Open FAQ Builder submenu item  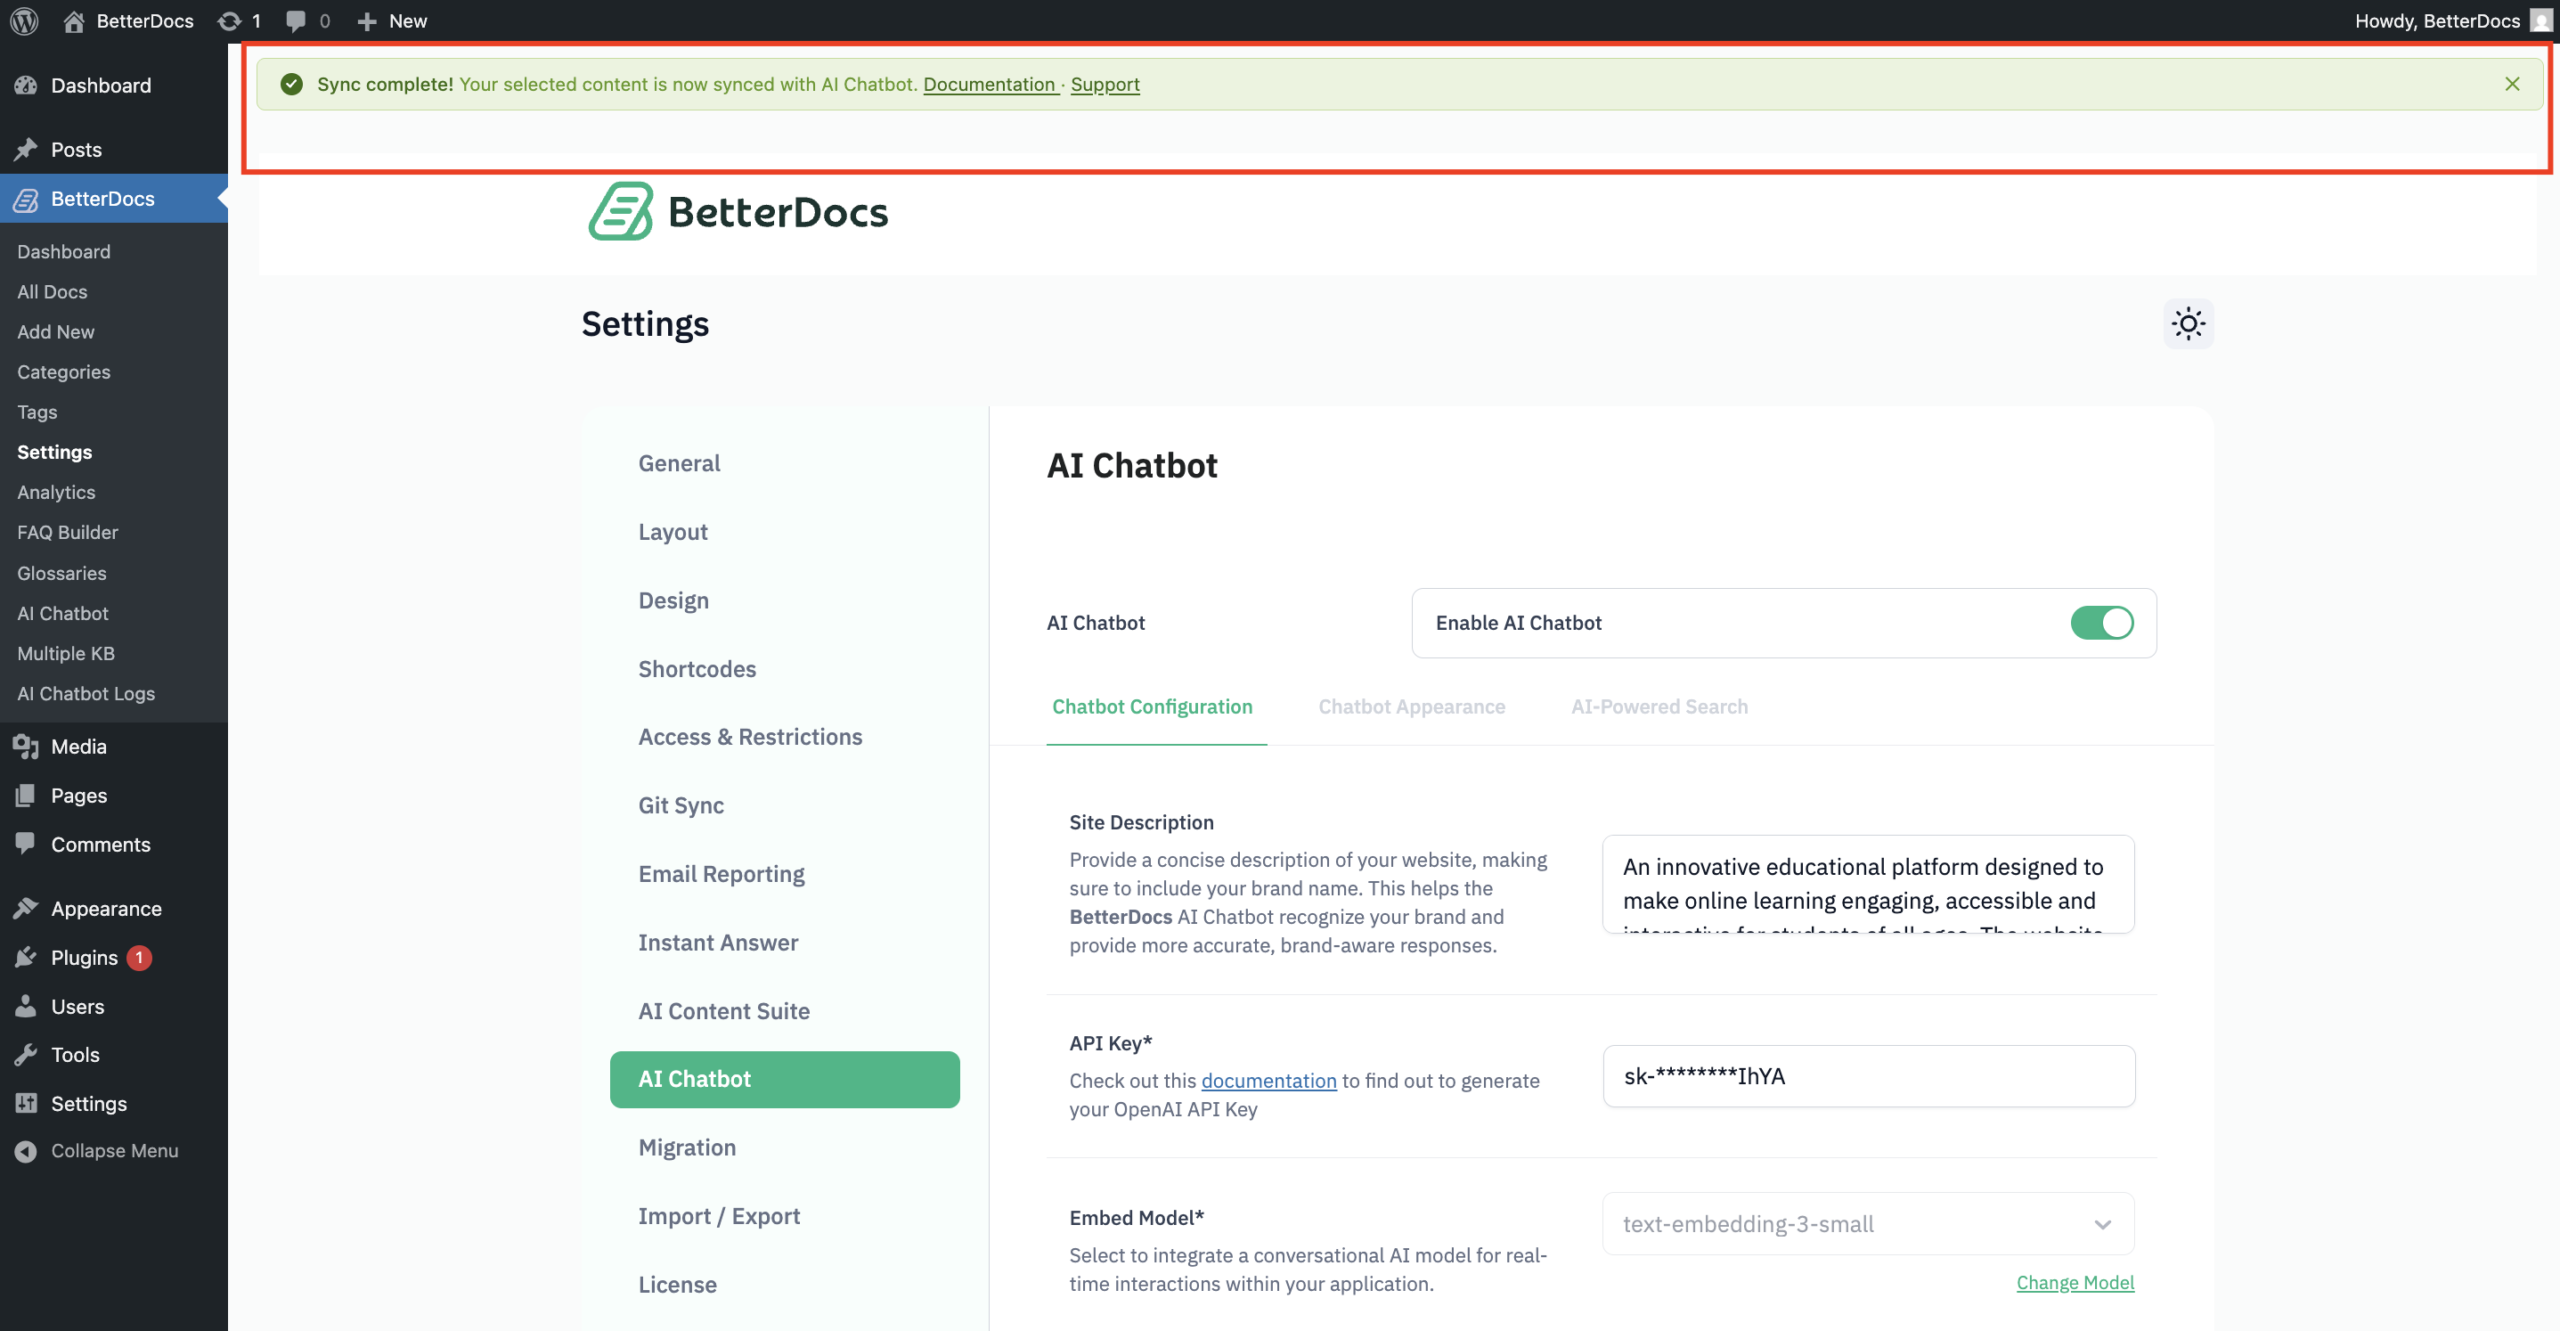click(x=67, y=532)
